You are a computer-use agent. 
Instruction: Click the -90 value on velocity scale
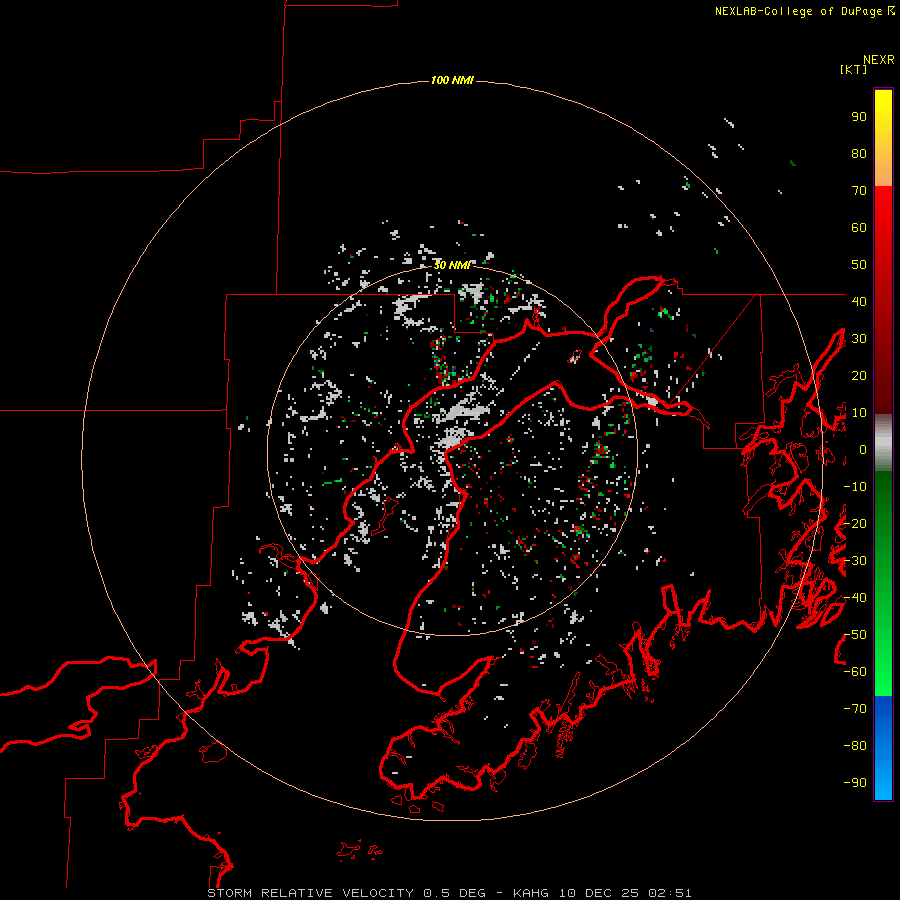[x=855, y=783]
